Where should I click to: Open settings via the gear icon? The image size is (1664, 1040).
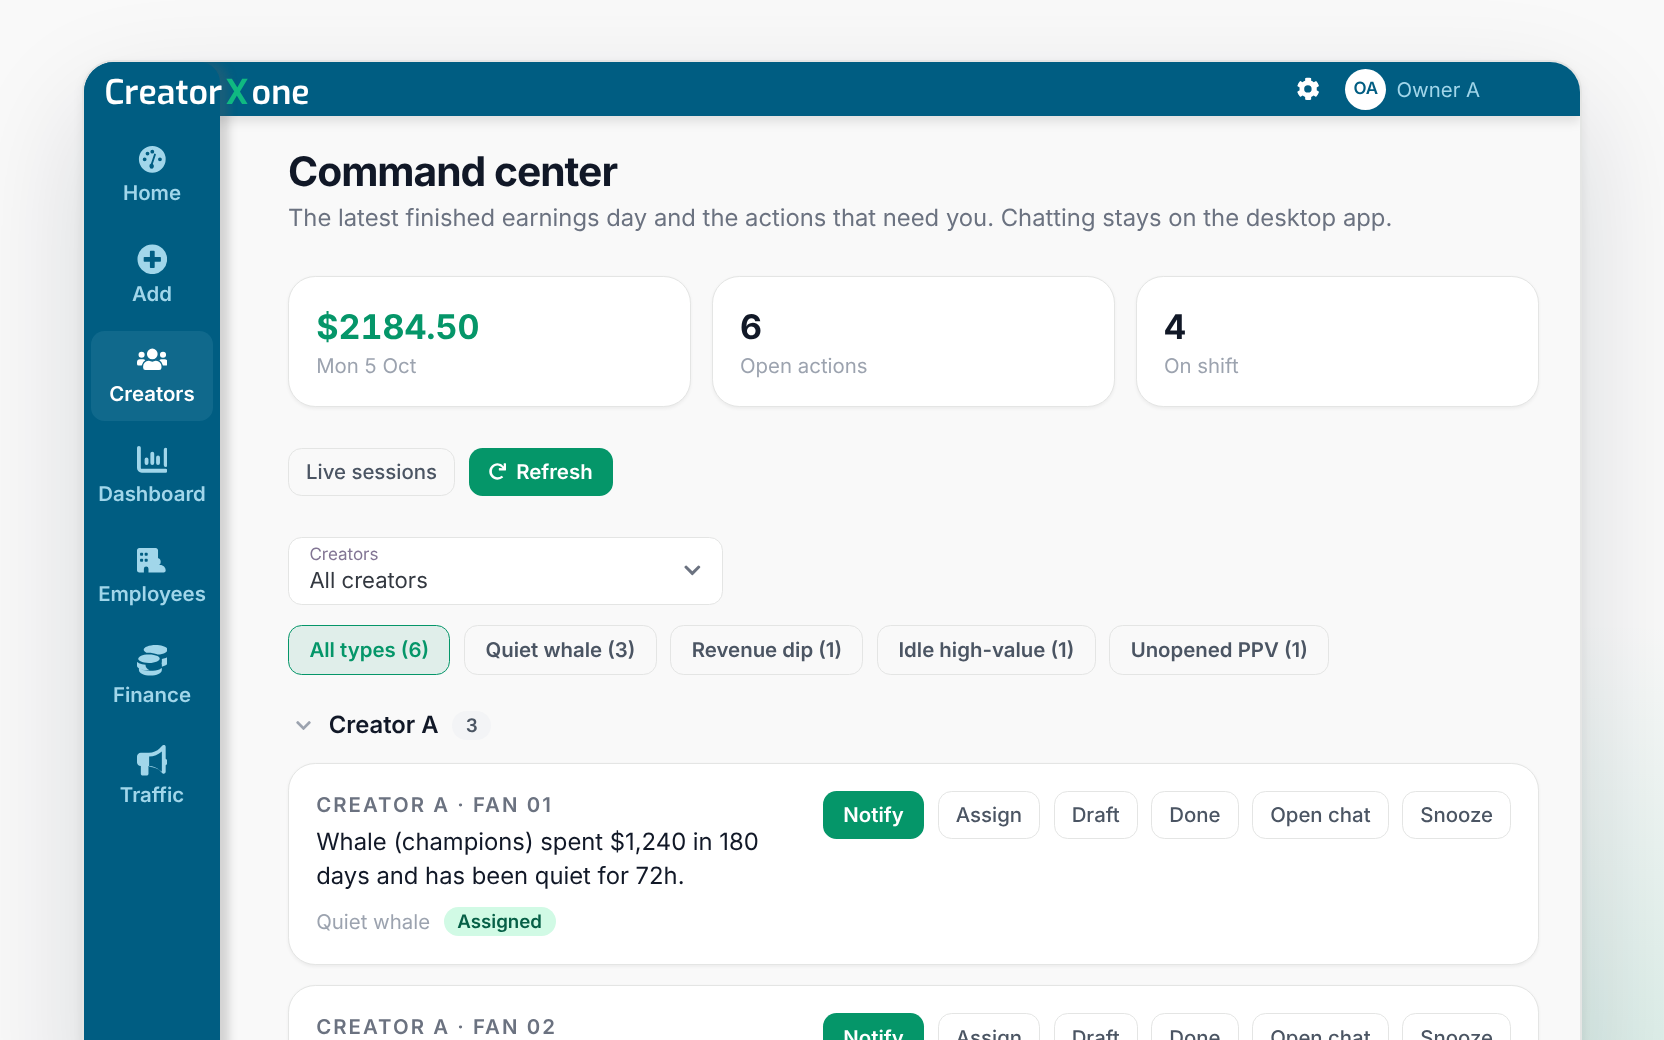tap(1308, 89)
